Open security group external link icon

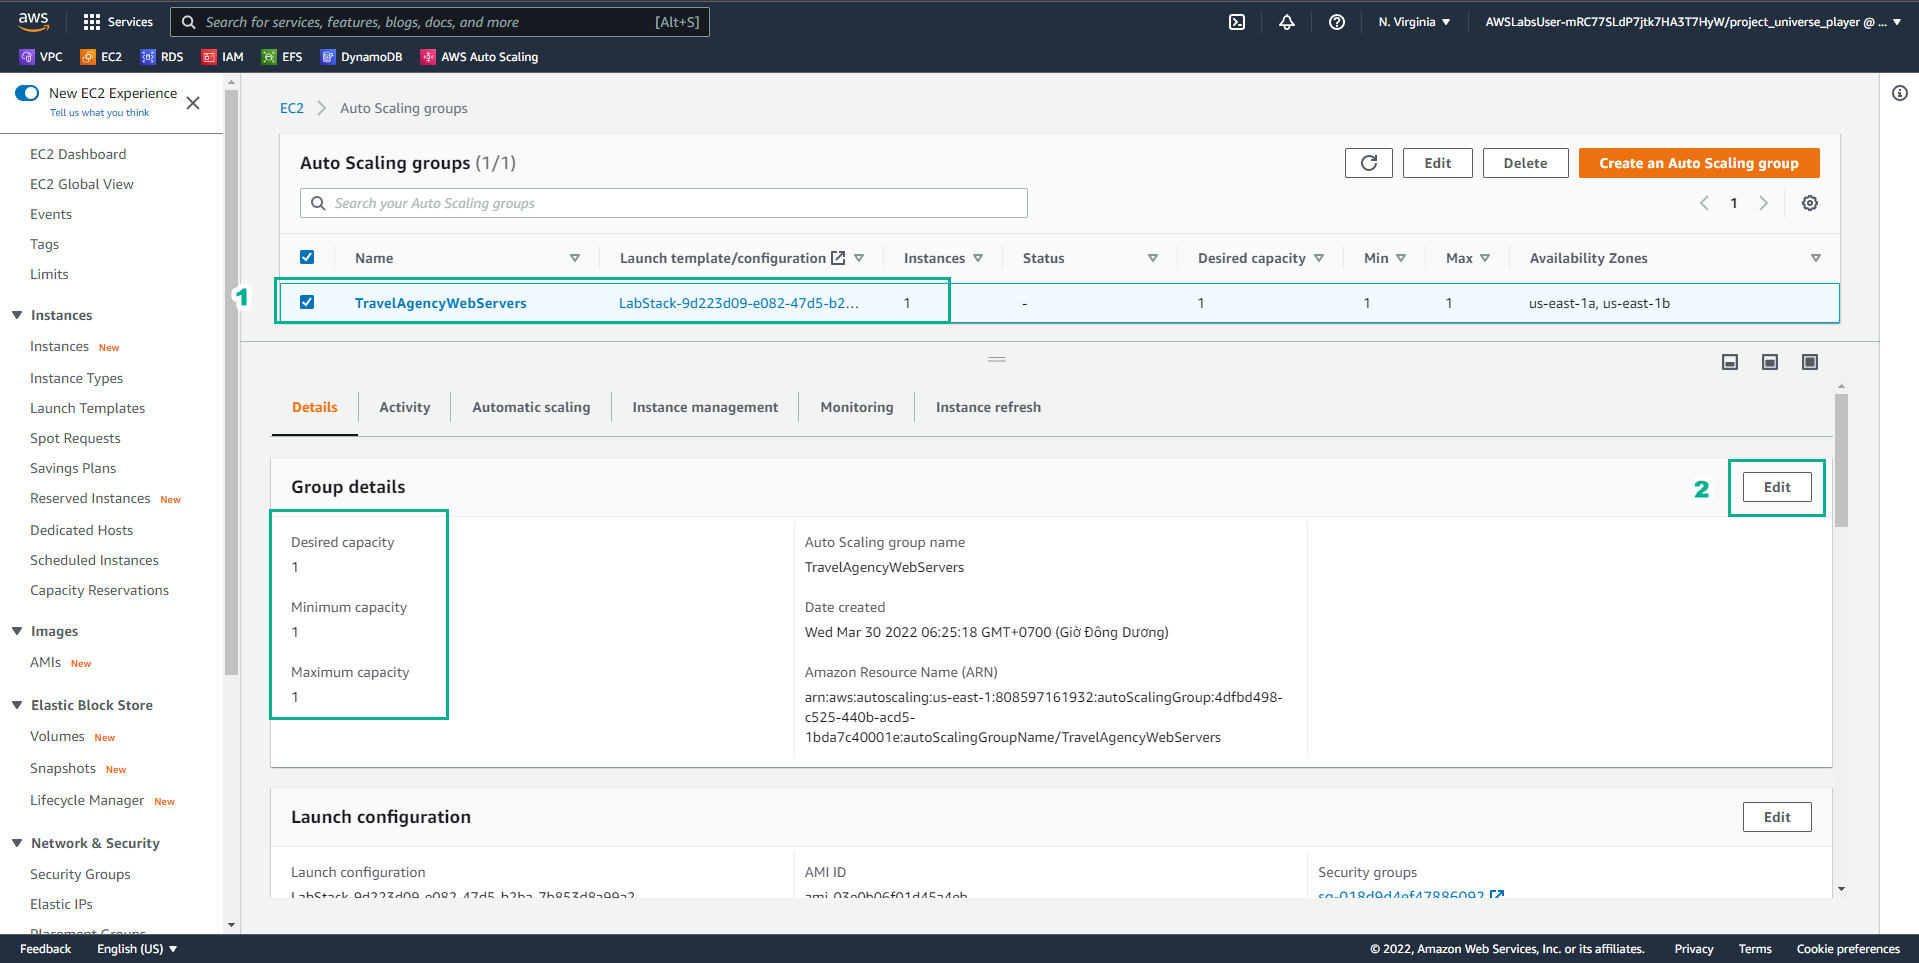[1497, 894]
